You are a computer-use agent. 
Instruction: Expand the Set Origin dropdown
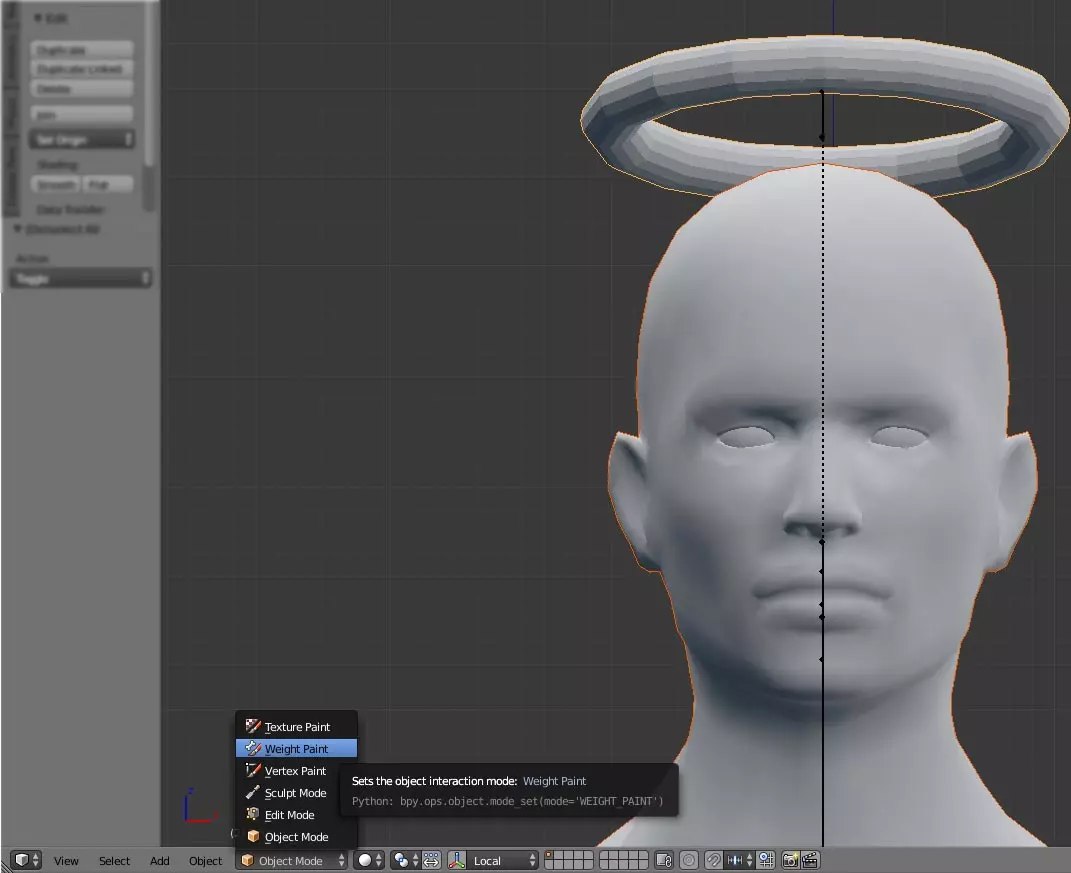(82, 140)
